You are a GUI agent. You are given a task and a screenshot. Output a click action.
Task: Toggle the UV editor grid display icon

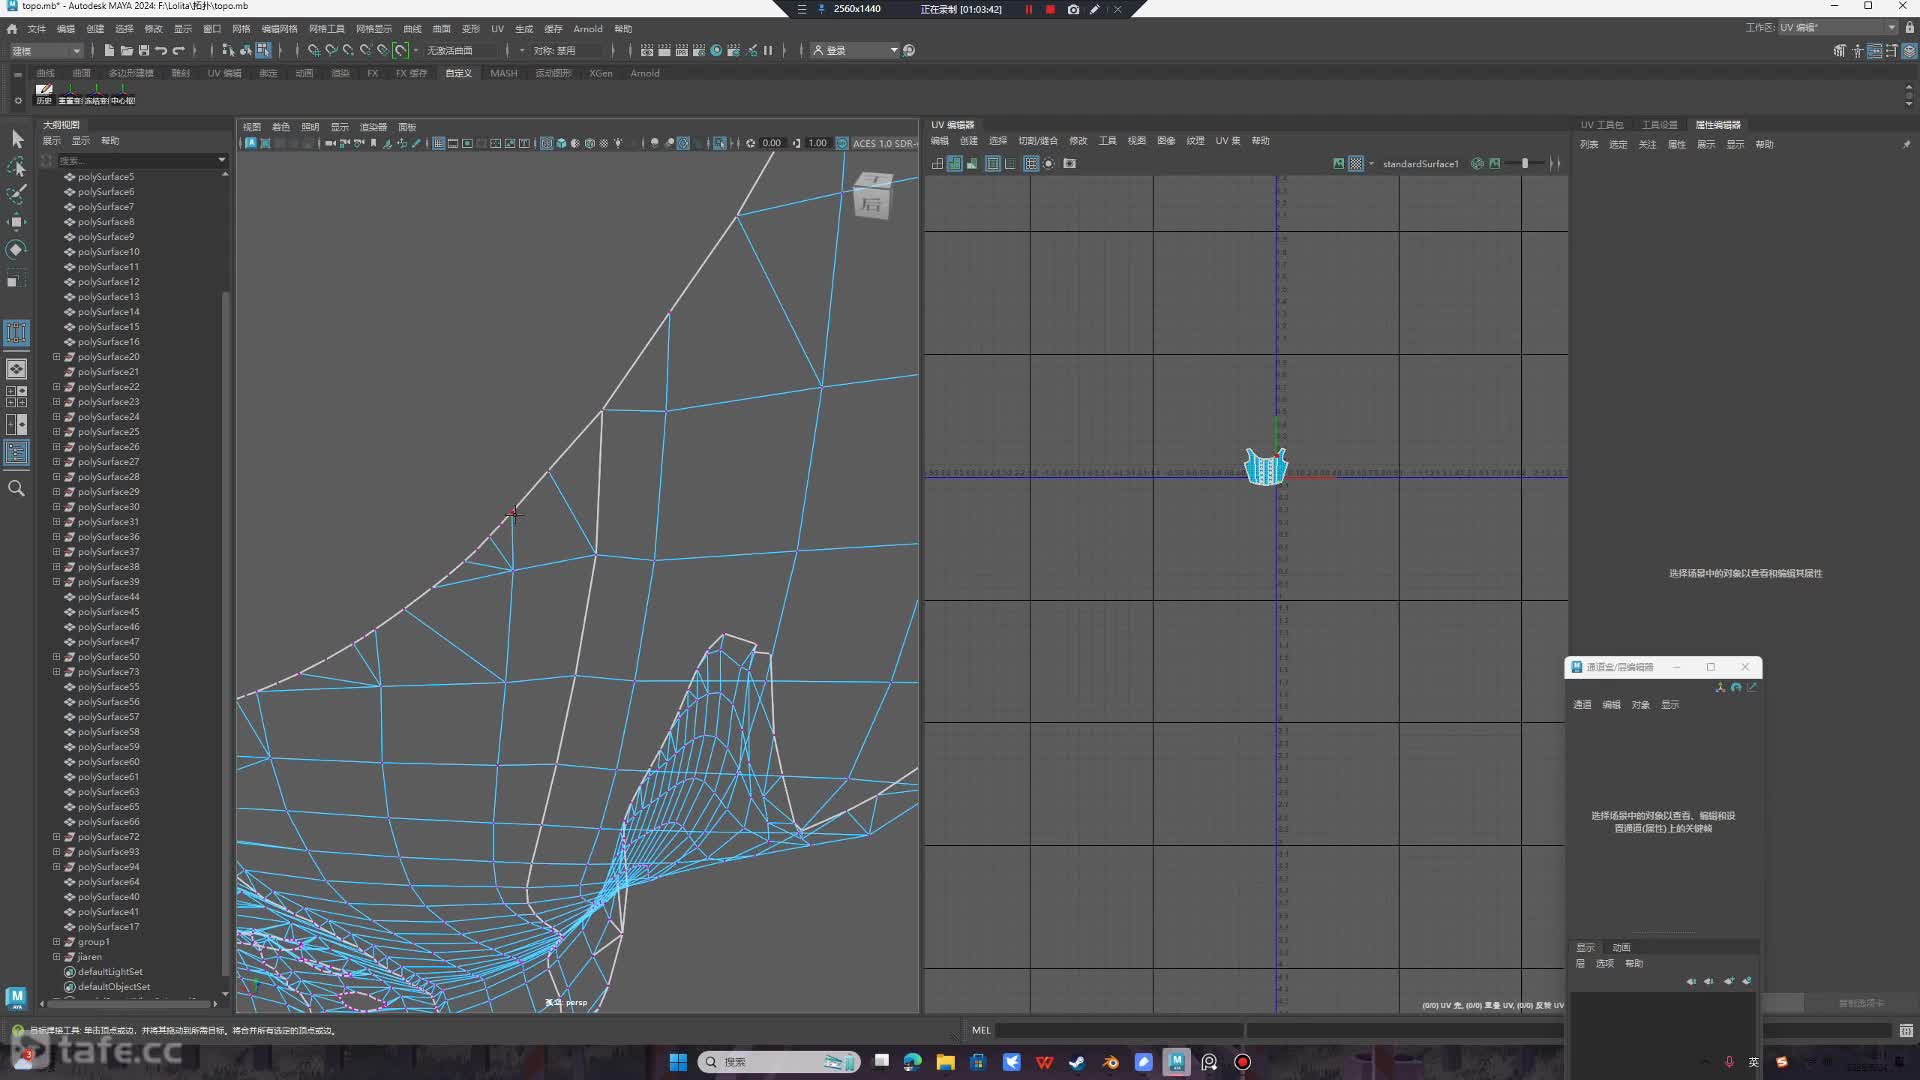[x=1031, y=163]
